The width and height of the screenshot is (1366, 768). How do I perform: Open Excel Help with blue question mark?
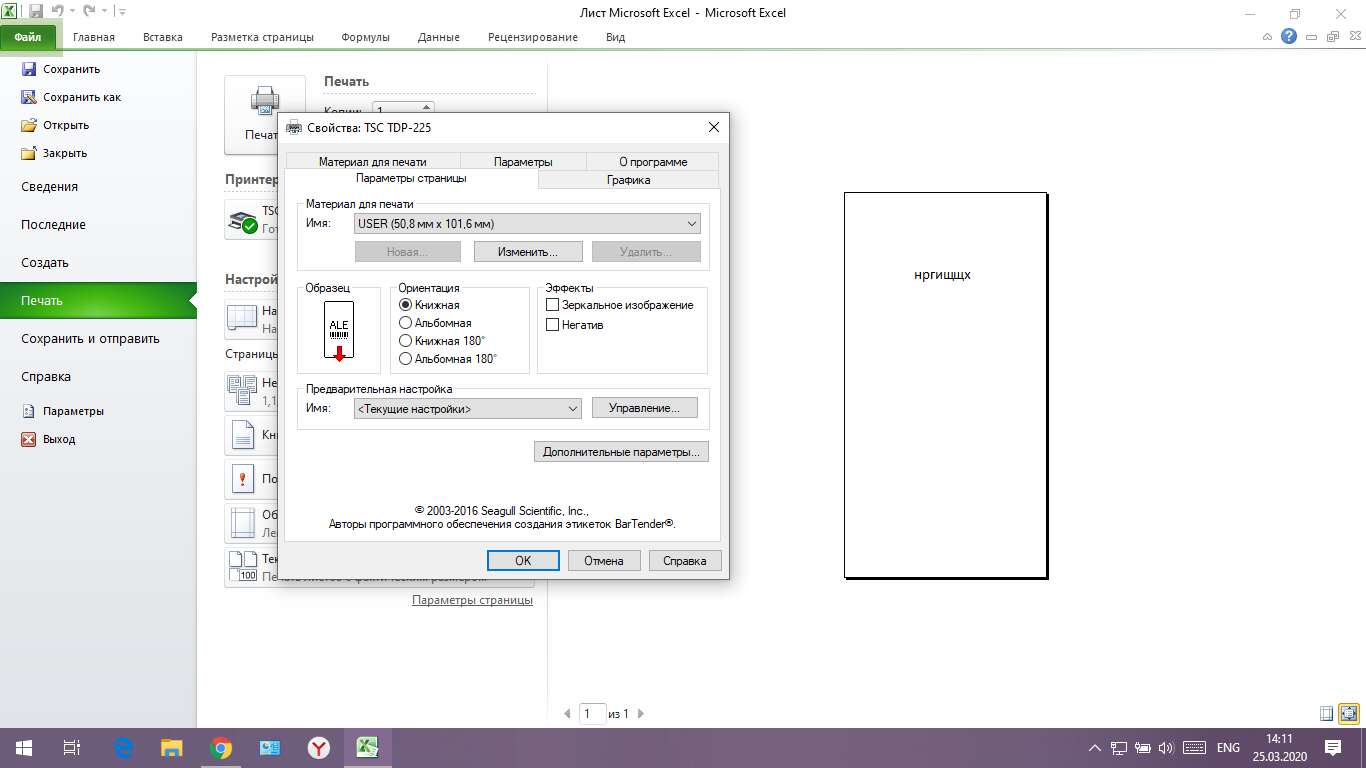[x=1288, y=37]
